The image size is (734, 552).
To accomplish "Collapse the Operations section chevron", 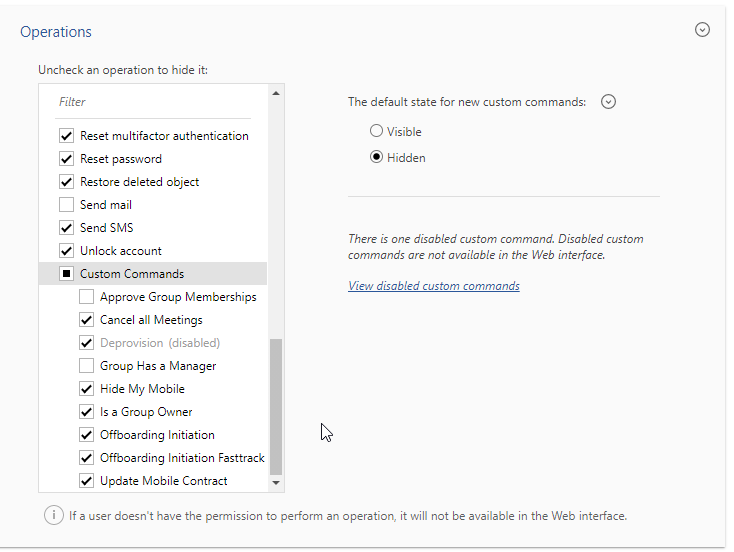I will [x=702, y=30].
